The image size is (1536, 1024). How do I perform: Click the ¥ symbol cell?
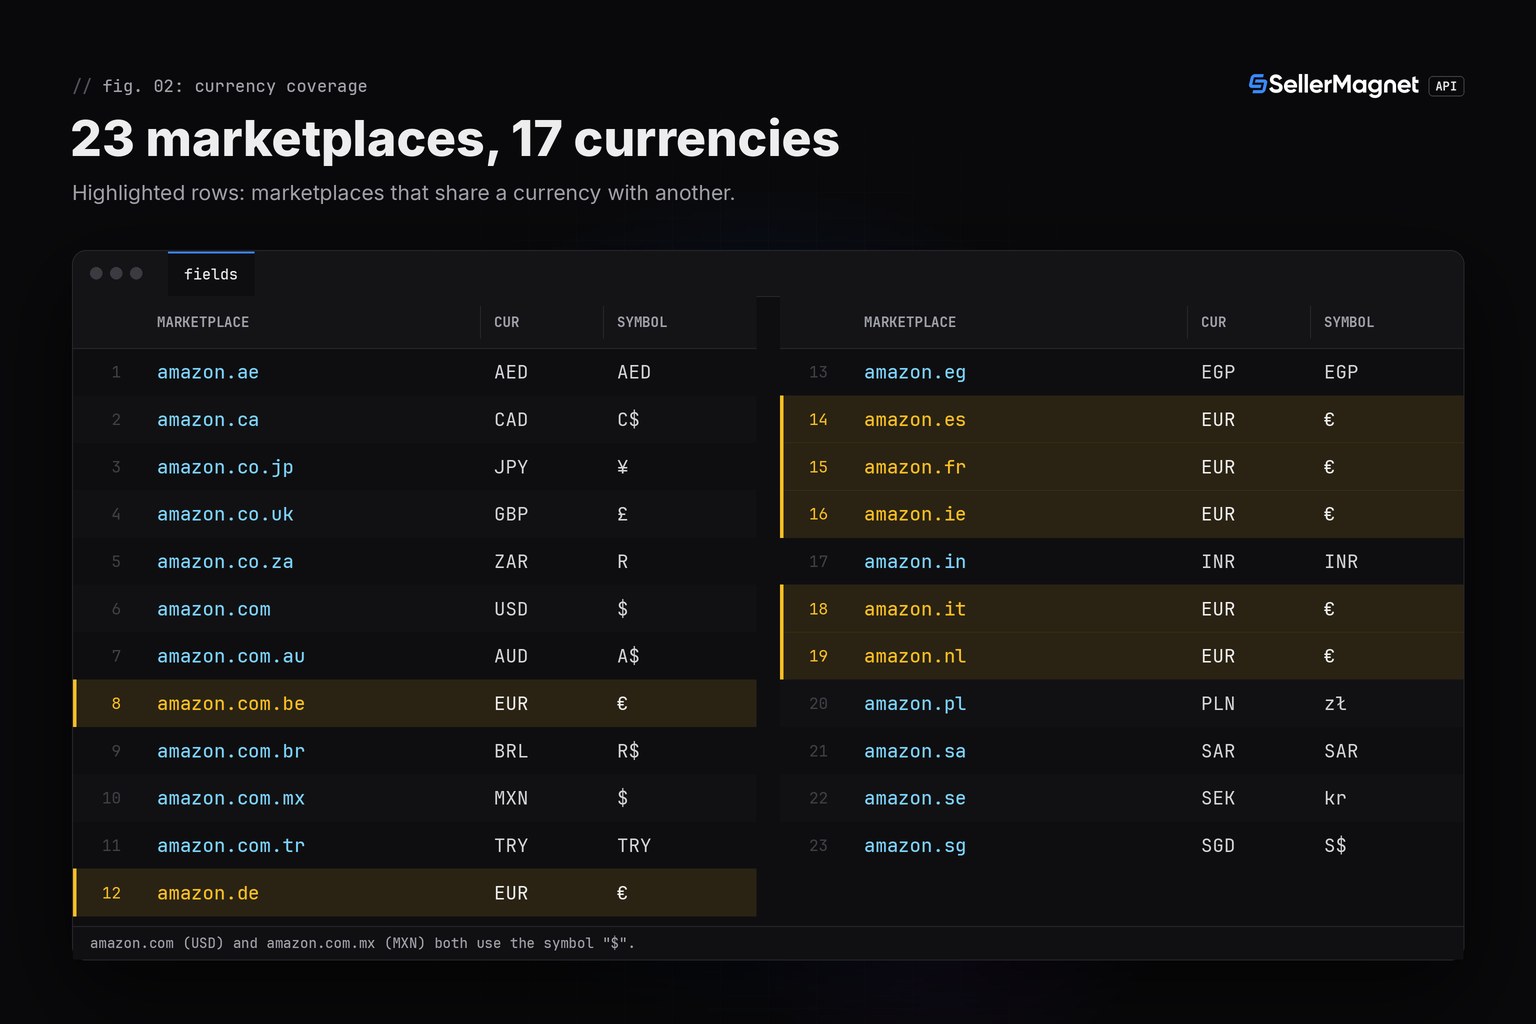pos(623,467)
